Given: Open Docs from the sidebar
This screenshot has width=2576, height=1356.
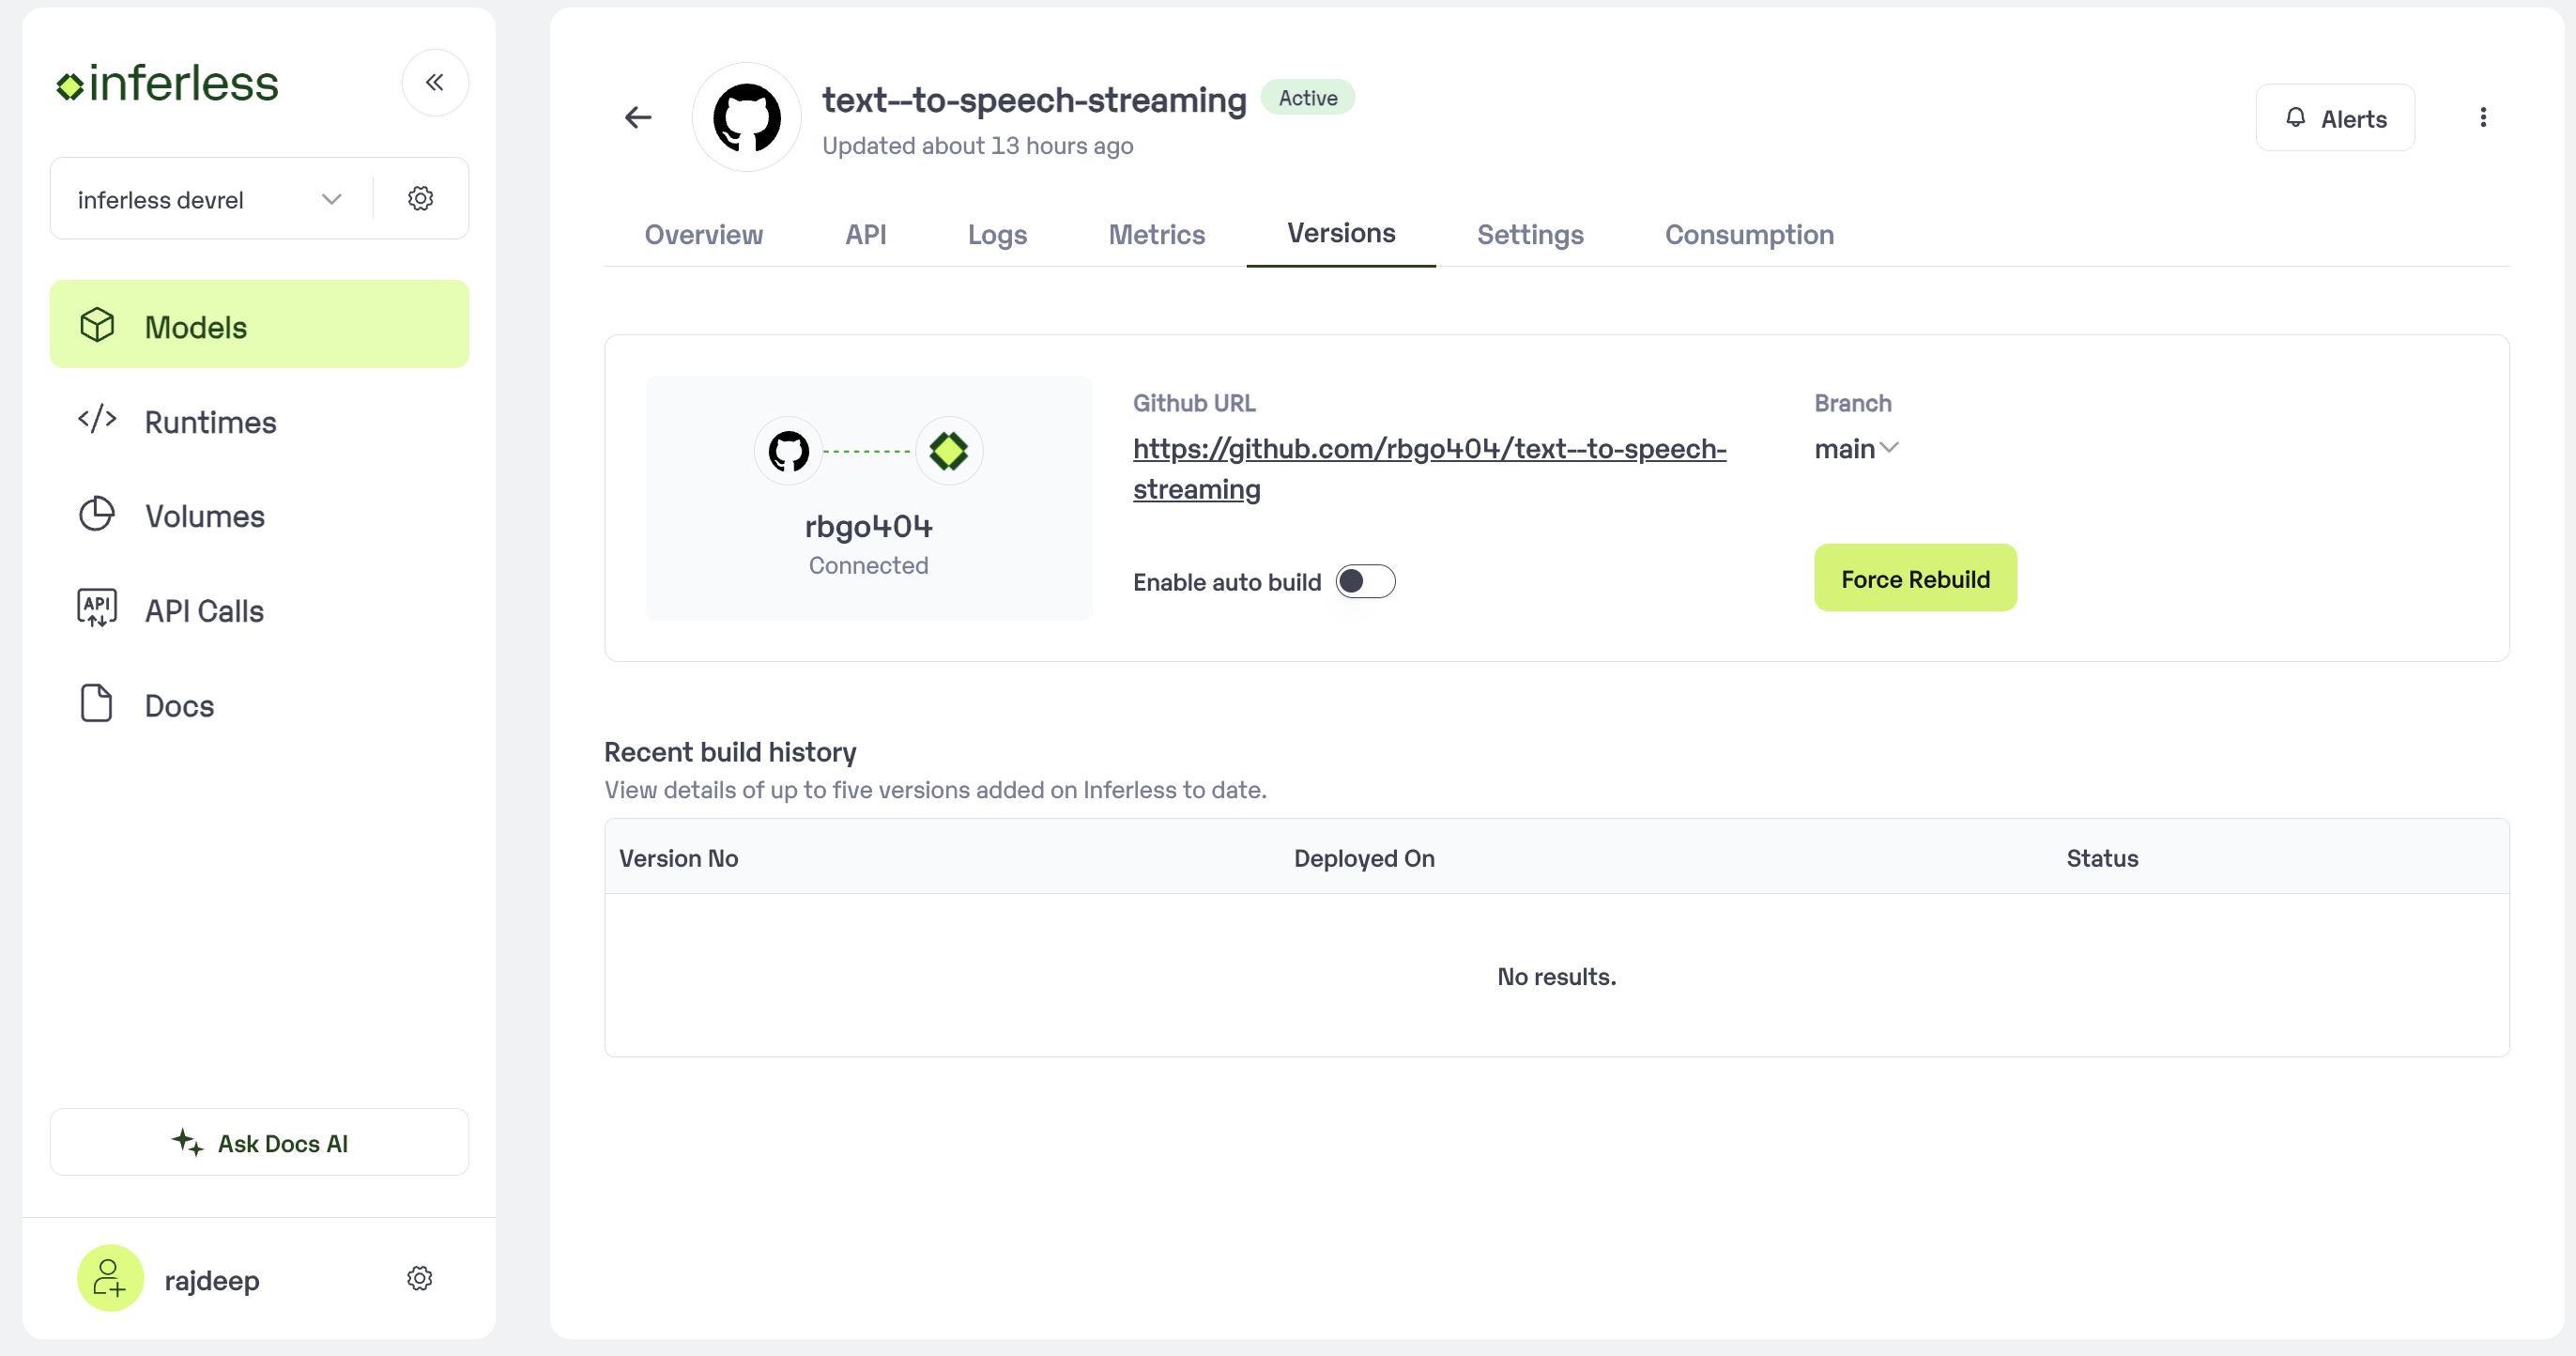Looking at the screenshot, I should click(x=178, y=705).
